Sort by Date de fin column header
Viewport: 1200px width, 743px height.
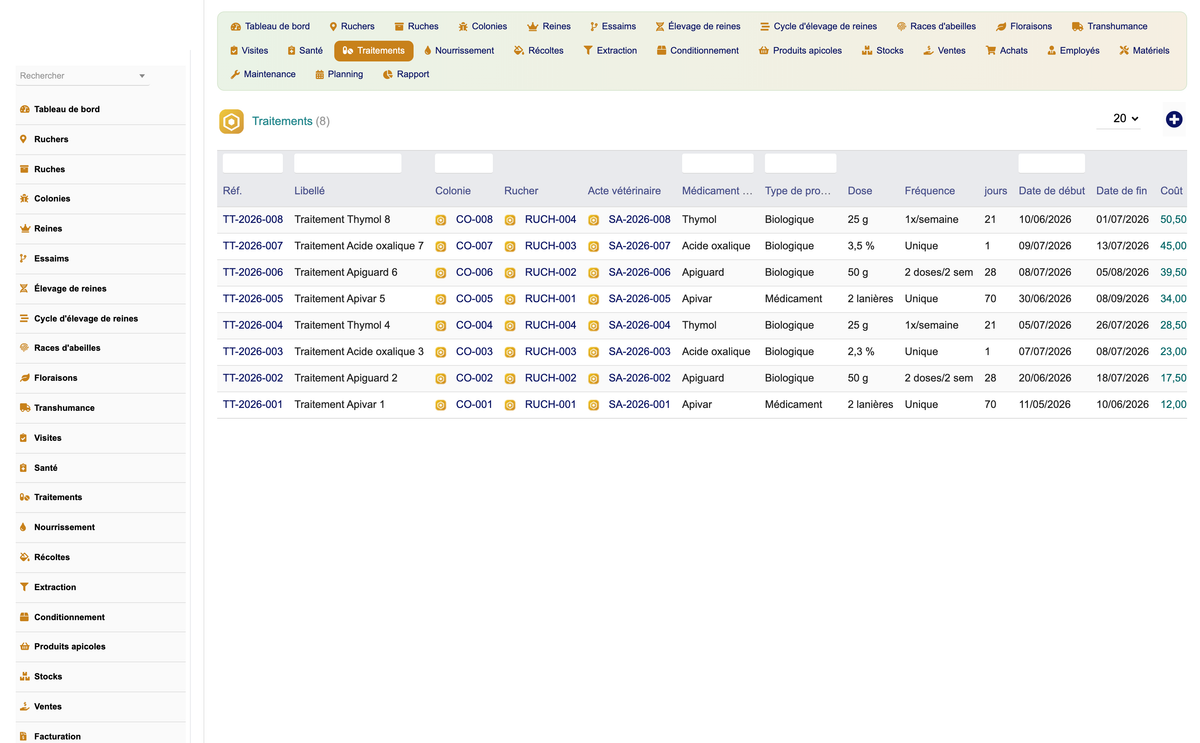1122,191
